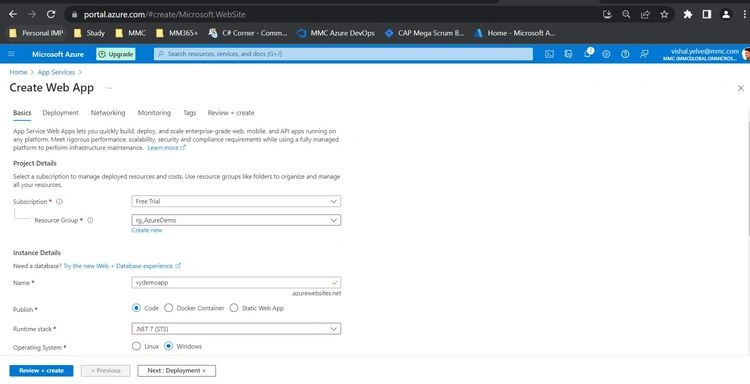Open the Azure portal hamburger menu
Screen dimensions: 750x384
[12, 54]
